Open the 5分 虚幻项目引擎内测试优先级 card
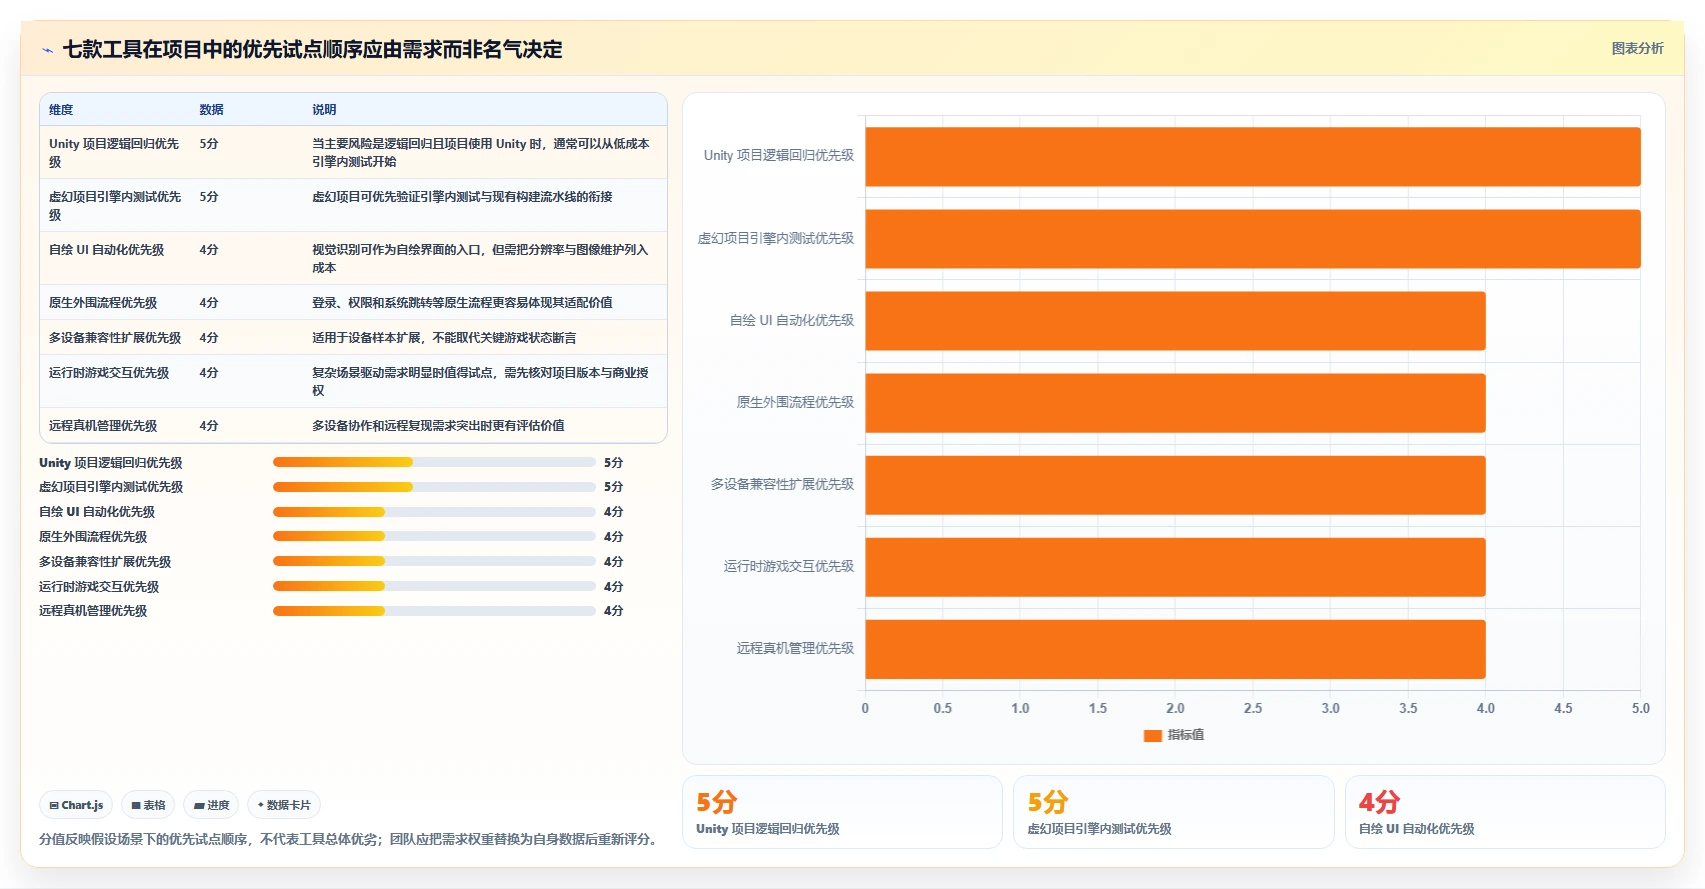The width and height of the screenshot is (1705, 889). tap(1174, 812)
